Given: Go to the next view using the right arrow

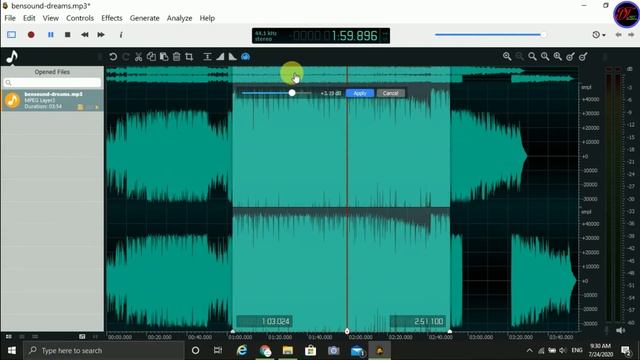Looking at the screenshot, I should [x=631, y=35].
